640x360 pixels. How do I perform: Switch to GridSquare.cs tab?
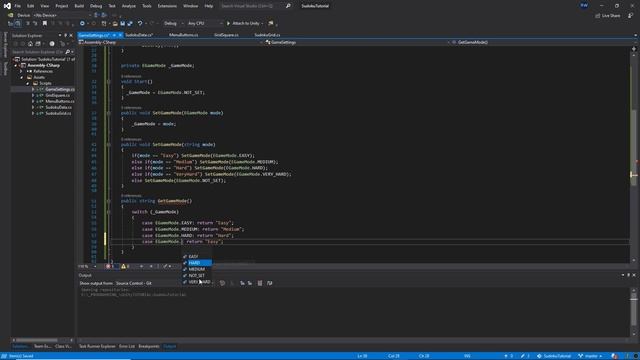[226, 35]
